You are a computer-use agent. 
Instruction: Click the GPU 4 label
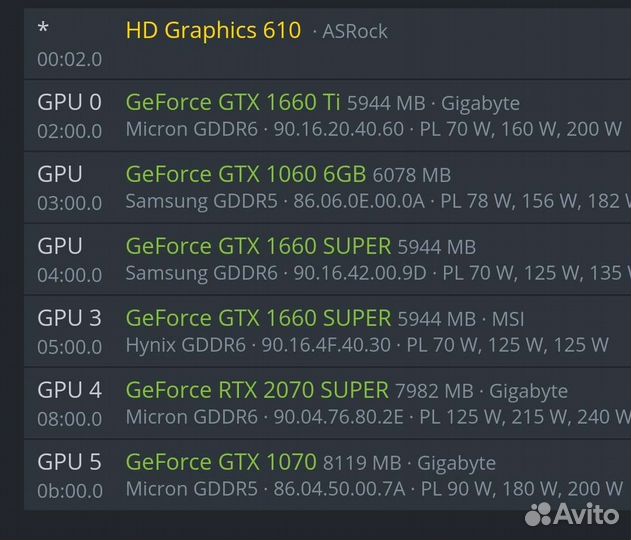tap(69, 390)
